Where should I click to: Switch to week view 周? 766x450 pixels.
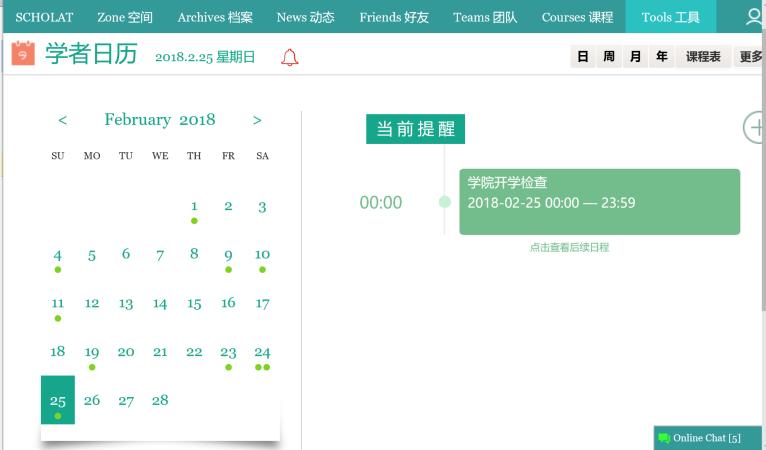point(609,57)
